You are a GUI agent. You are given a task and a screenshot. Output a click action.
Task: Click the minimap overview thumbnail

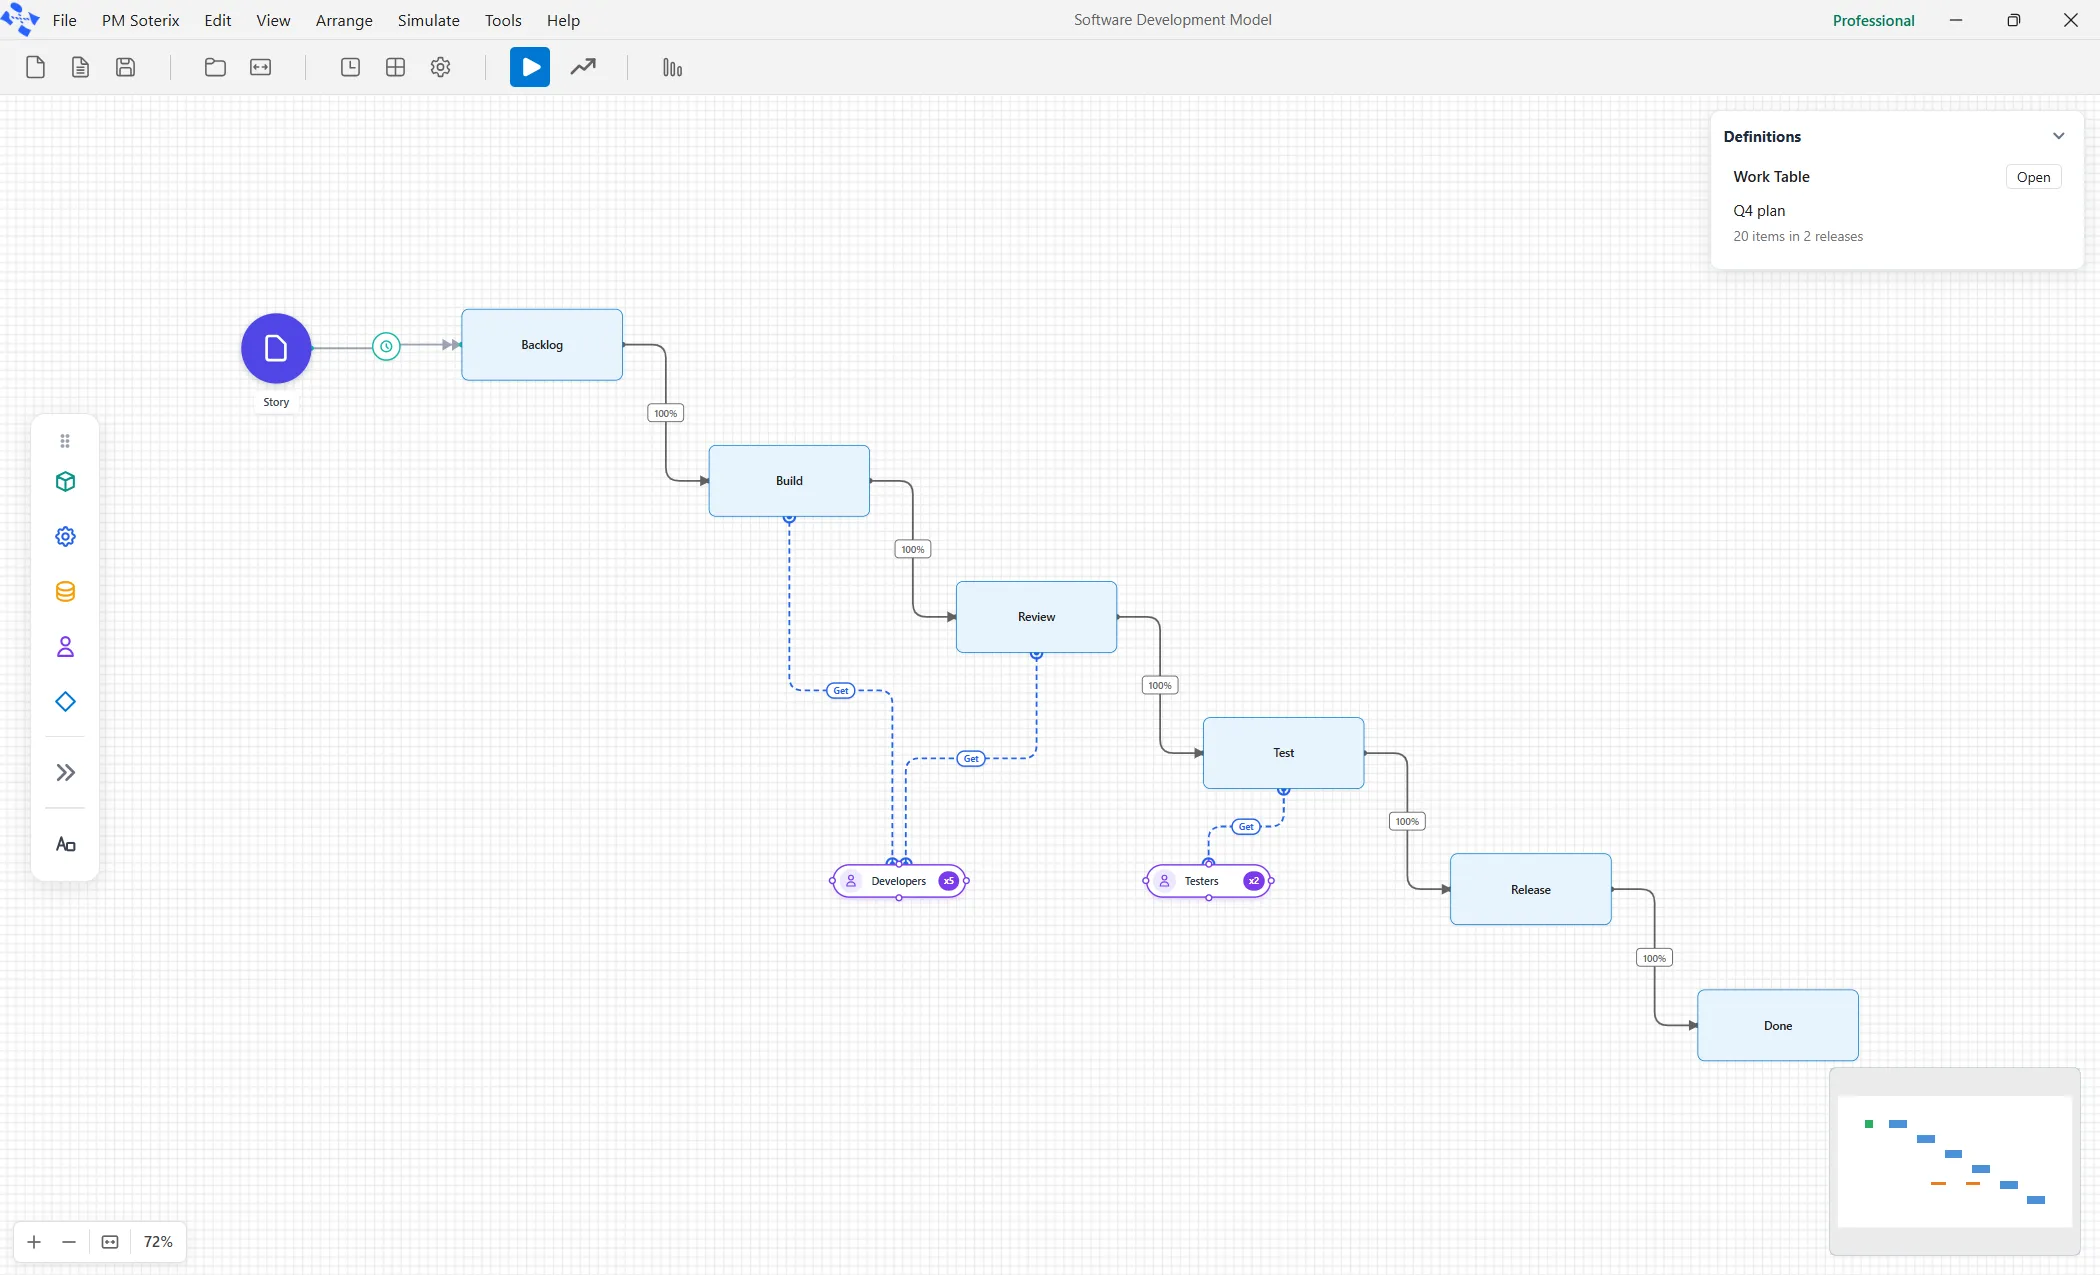(x=1954, y=1160)
